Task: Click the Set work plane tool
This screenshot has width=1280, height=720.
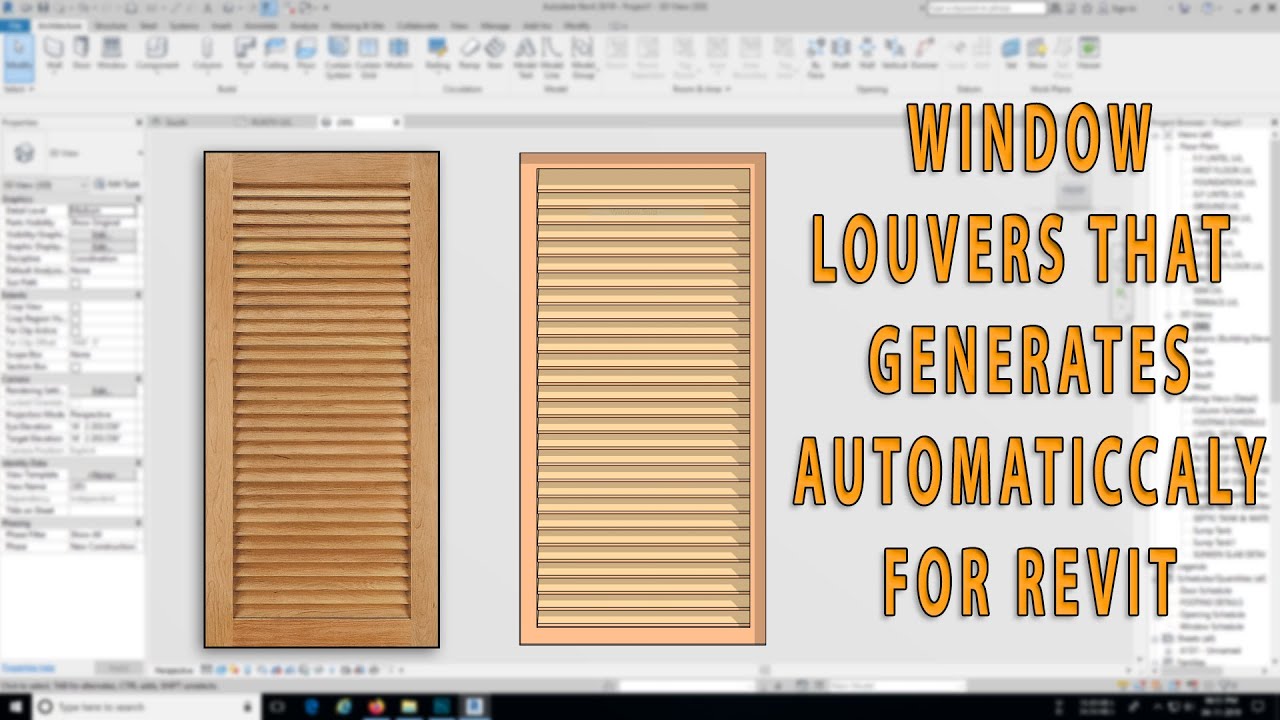Action: [x=1011, y=53]
